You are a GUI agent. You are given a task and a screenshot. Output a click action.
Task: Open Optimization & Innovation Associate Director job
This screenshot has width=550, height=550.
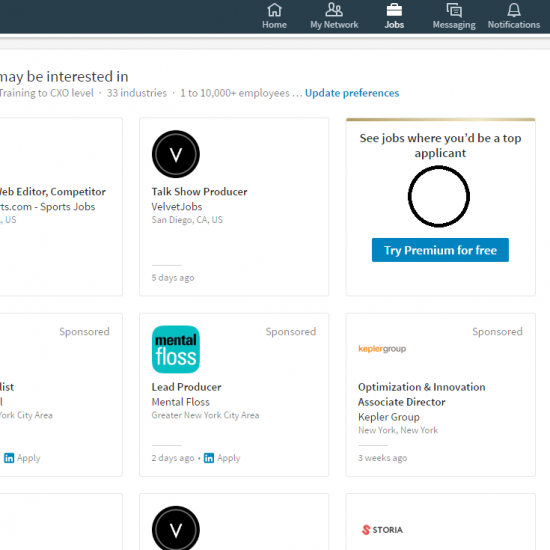pyautogui.click(x=422, y=394)
